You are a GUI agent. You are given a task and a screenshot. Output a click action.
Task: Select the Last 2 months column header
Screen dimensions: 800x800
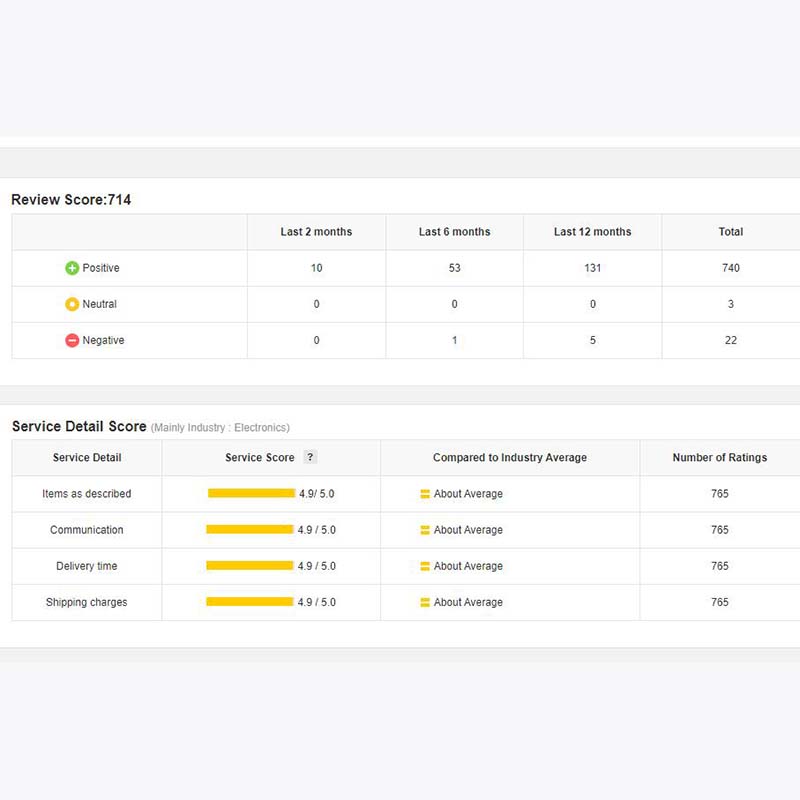316,232
